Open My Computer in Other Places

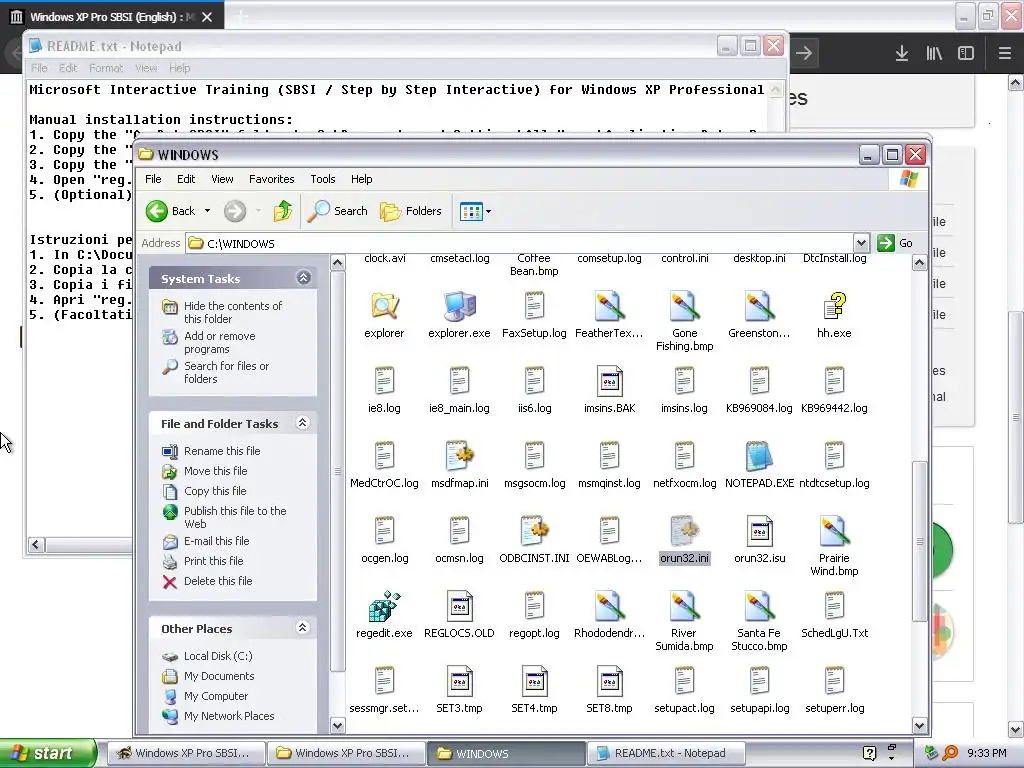click(x=216, y=696)
